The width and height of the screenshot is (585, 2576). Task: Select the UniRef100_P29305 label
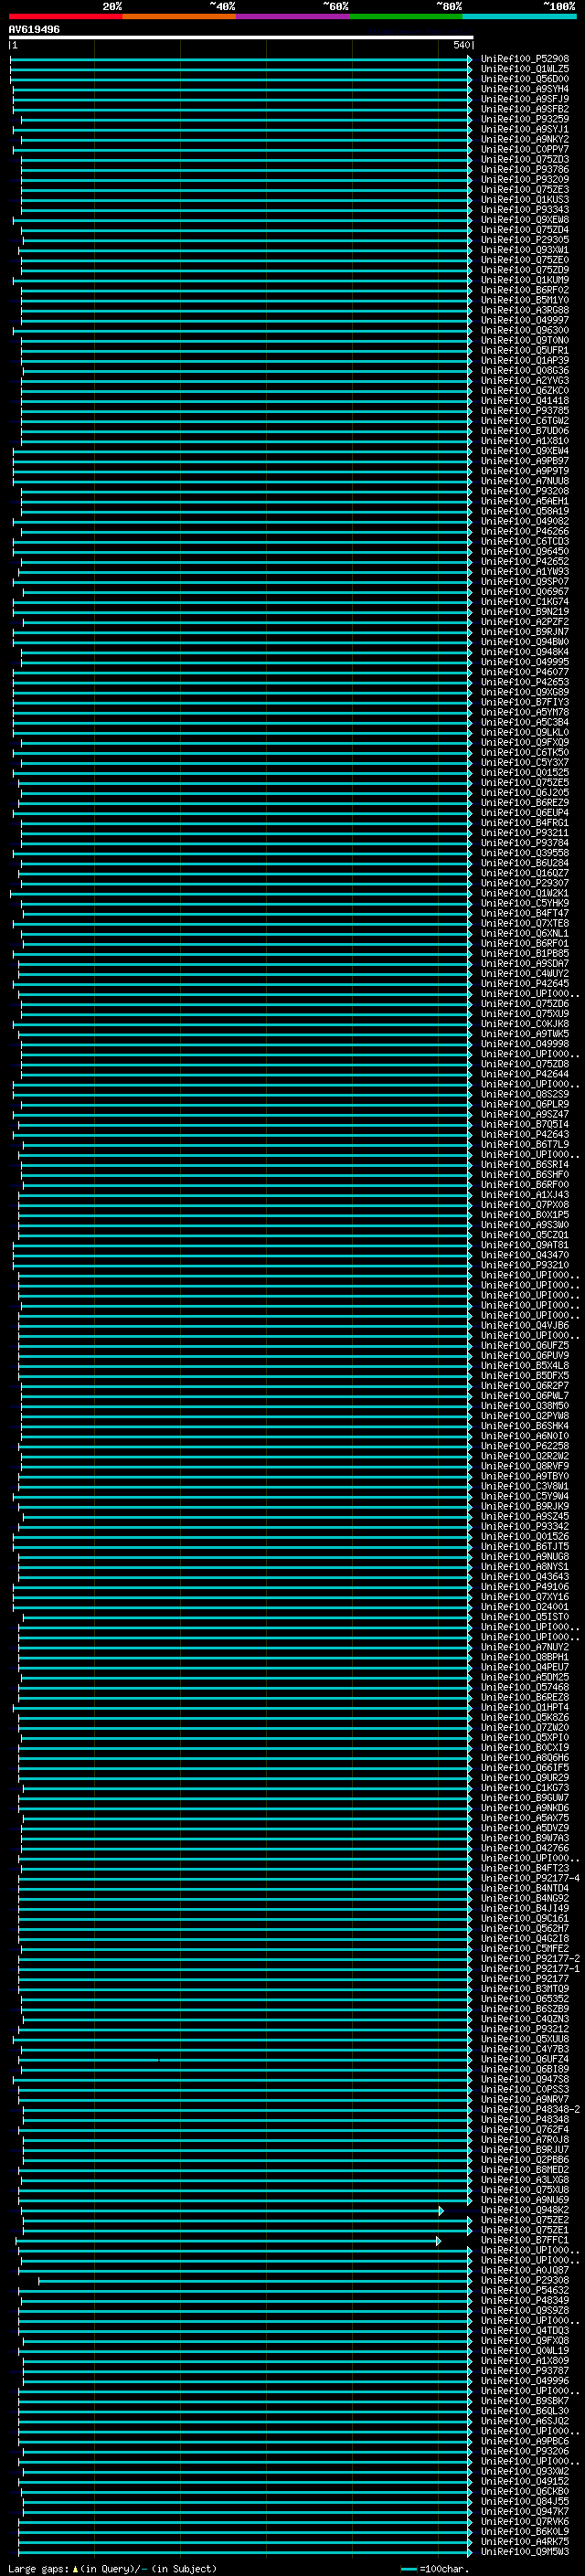[x=525, y=240]
